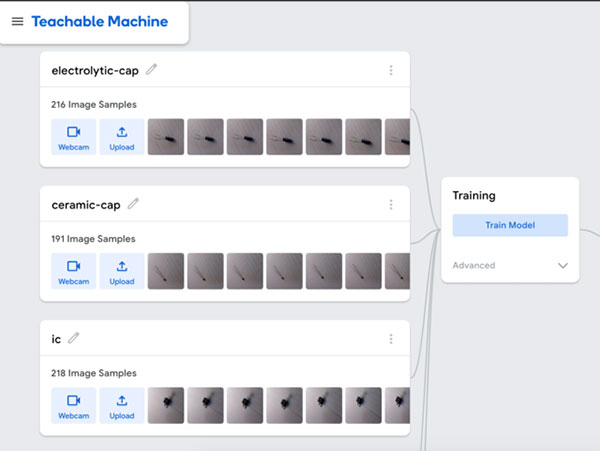This screenshot has height=451, width=600.
Task: Upload images to the ic class
Action: tap(122, 405)
